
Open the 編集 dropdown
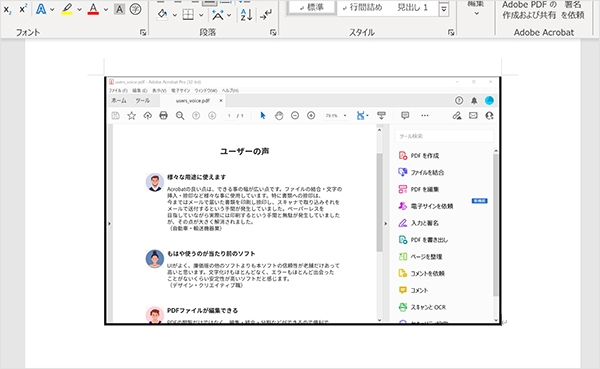[476, 8]
